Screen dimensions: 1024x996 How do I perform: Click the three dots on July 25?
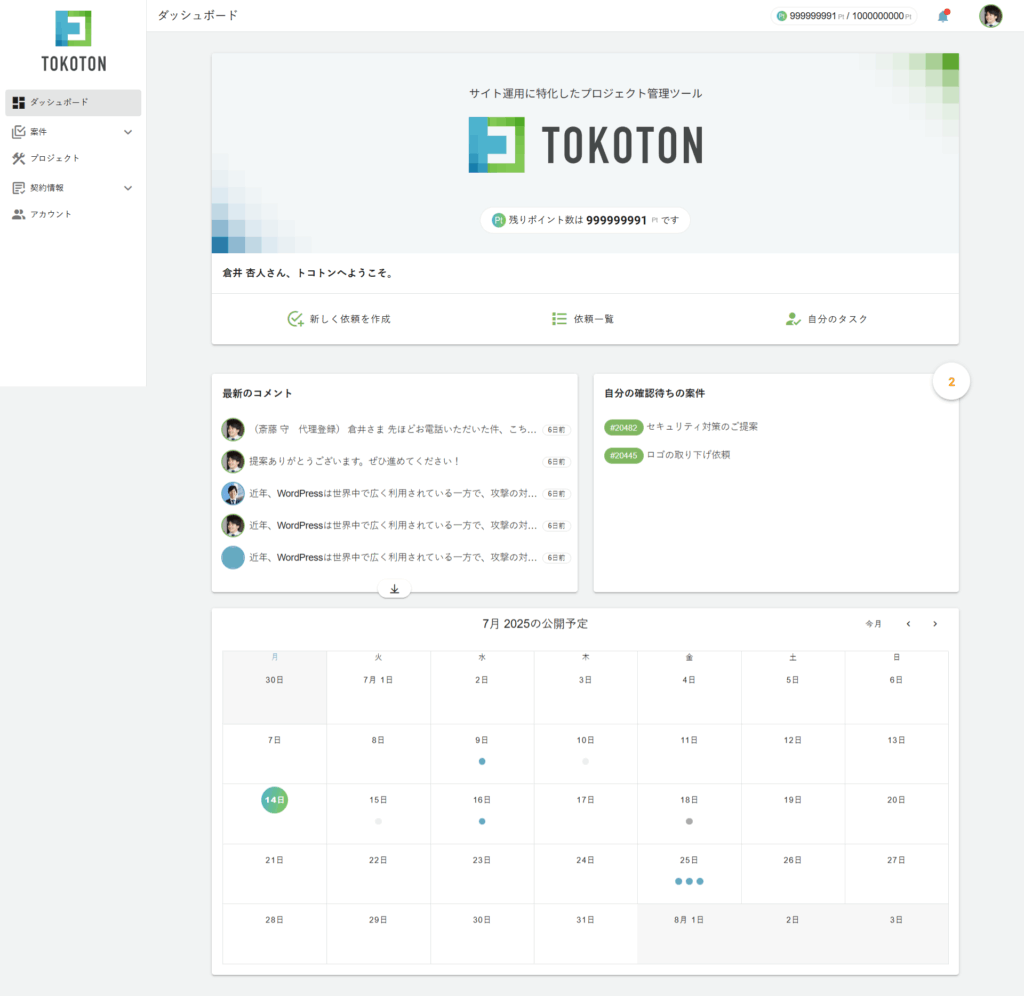pos(689,881)
